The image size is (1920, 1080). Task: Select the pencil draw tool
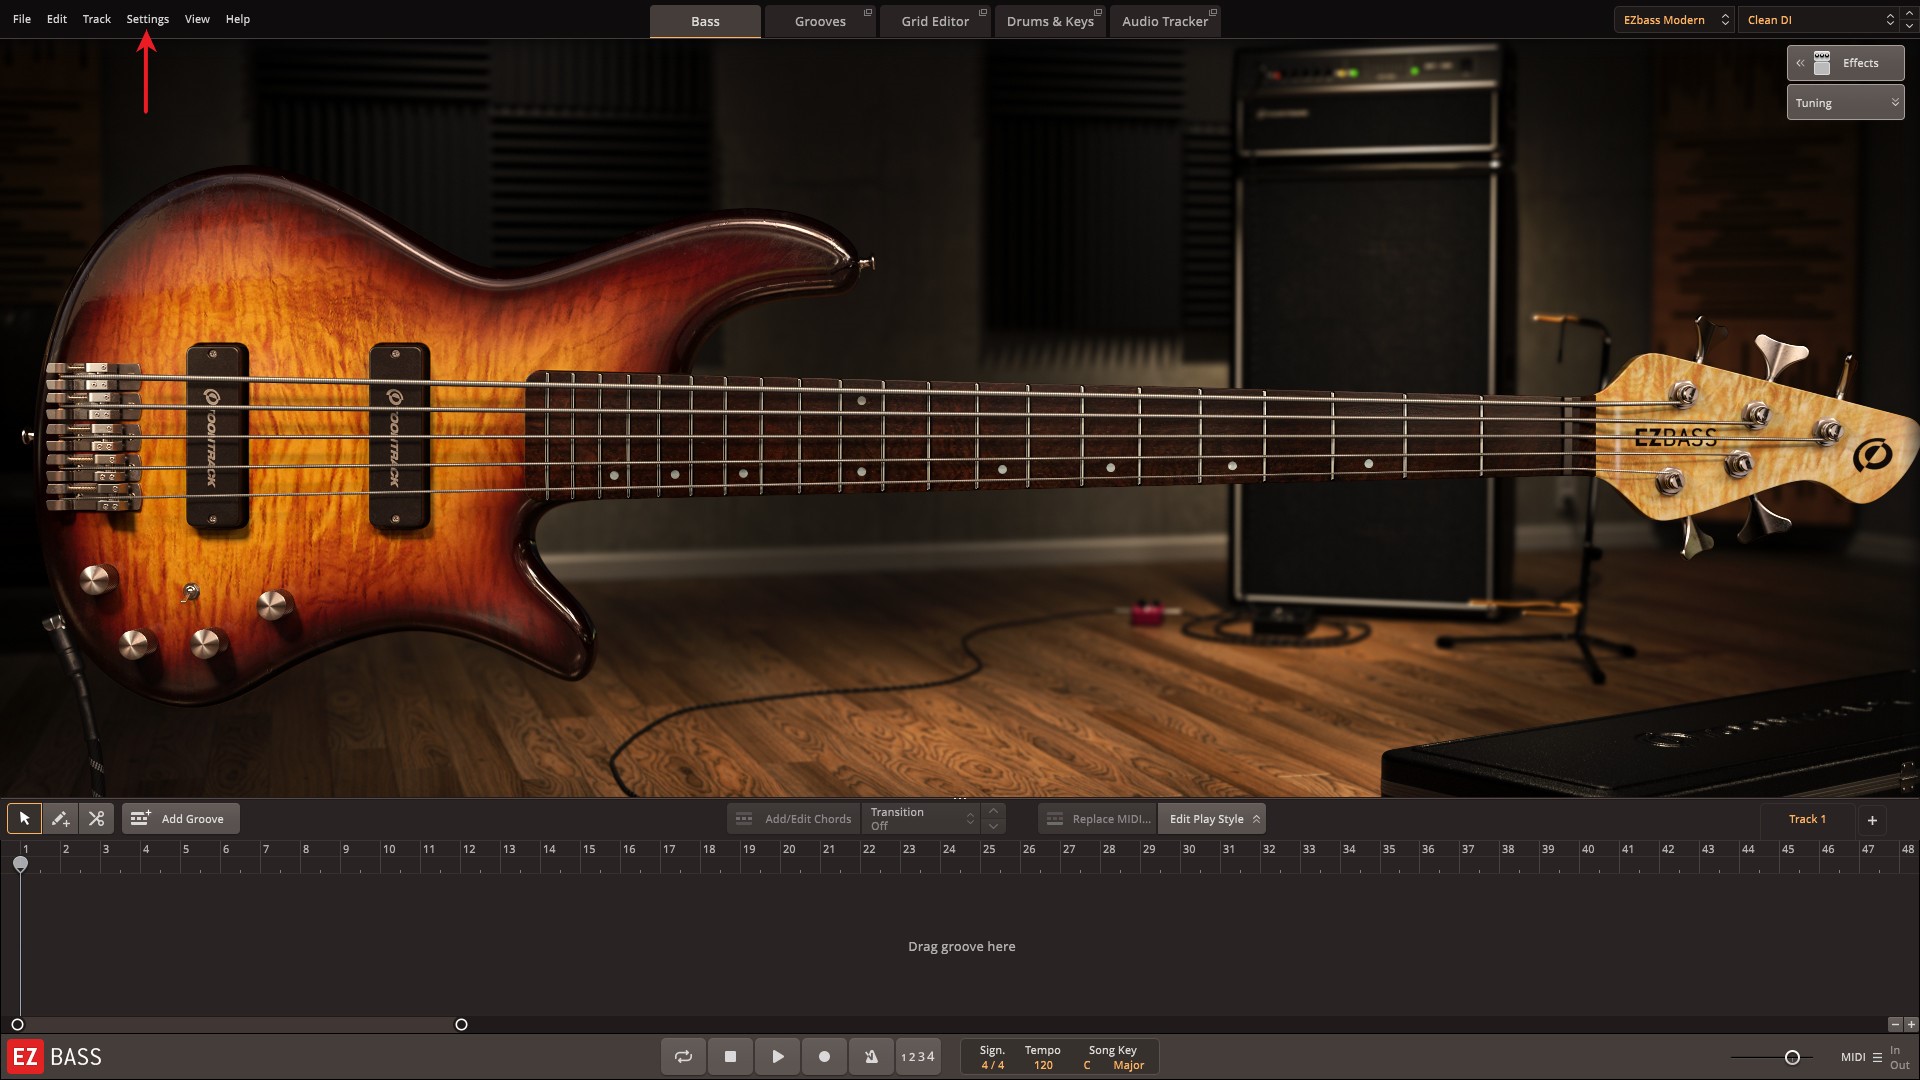click(60, 819)
